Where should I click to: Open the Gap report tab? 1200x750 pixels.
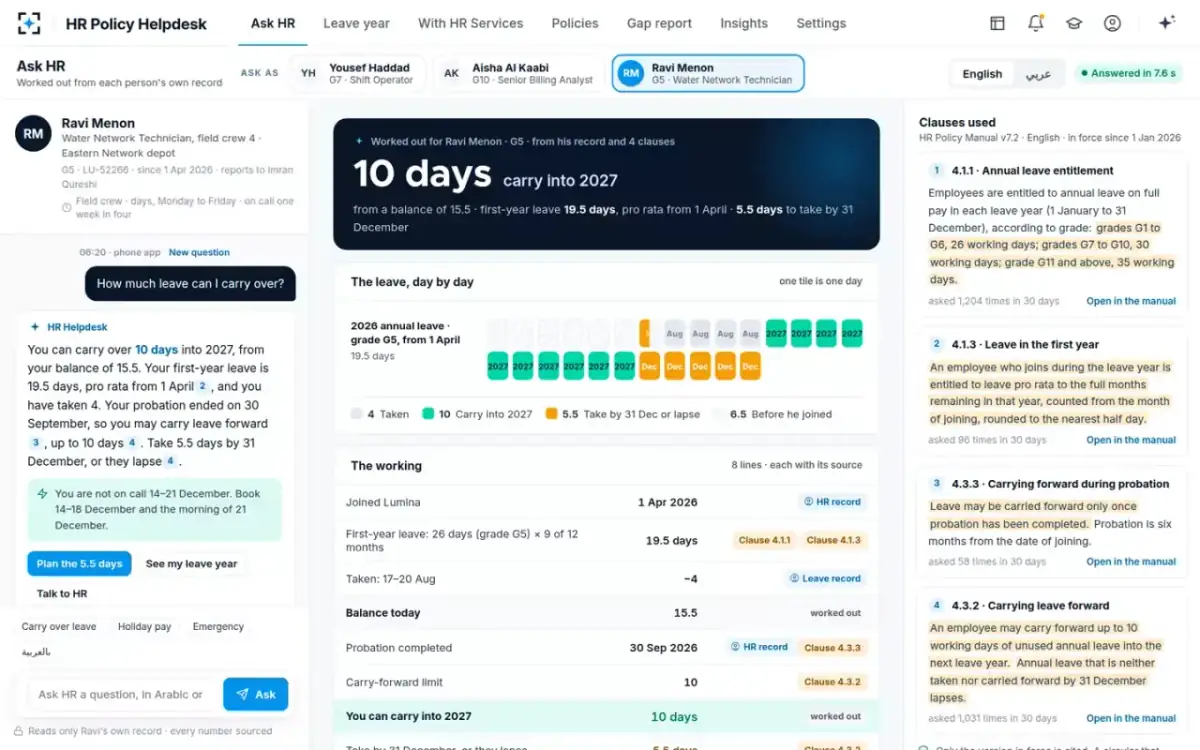point(659,23)
